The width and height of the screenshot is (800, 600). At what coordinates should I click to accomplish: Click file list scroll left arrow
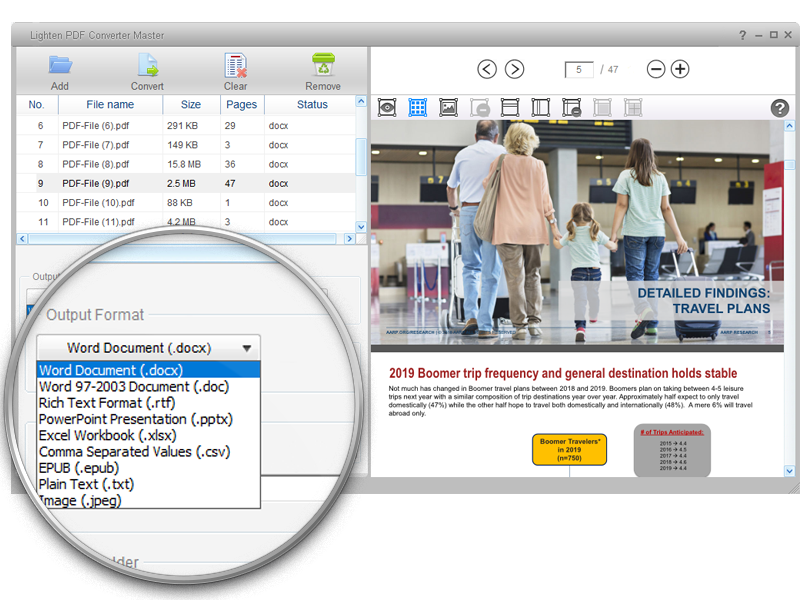click(22, 238)
